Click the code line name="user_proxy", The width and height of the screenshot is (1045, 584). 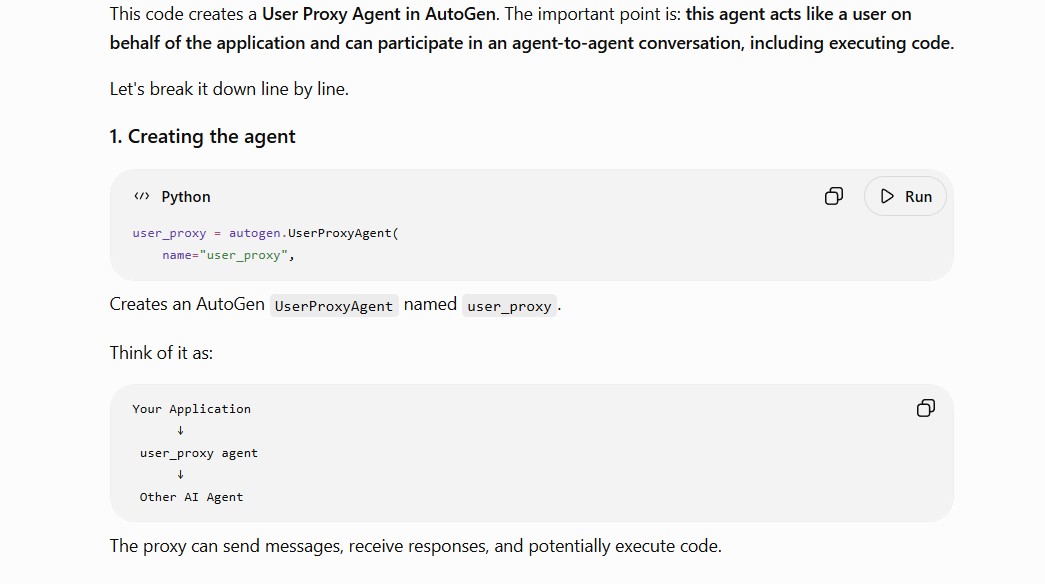point(228,255)
